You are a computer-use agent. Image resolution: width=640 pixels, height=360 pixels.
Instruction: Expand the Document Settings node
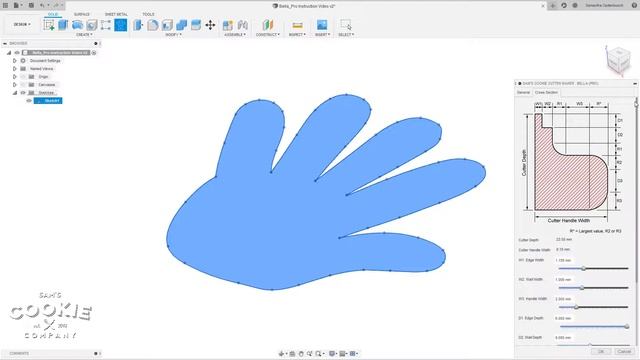(x=15, y=60)
